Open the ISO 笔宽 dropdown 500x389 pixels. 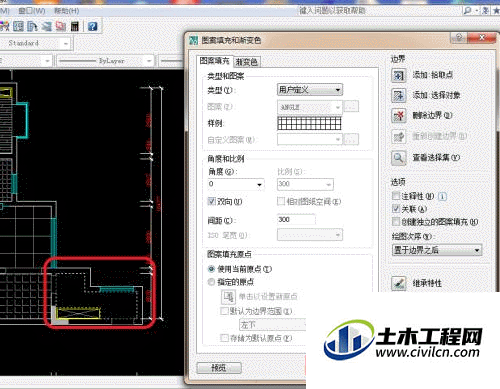(x=310, y=235)
